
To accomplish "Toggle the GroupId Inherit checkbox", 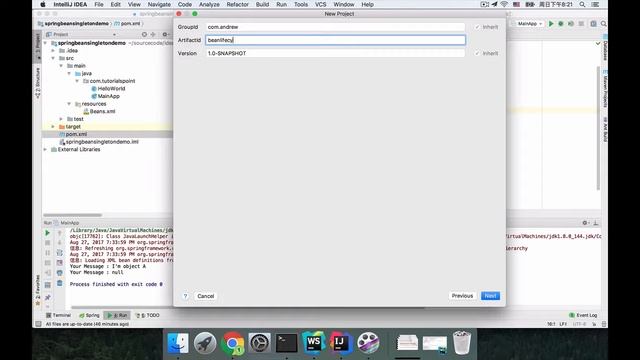I will (x=477, y=27).
